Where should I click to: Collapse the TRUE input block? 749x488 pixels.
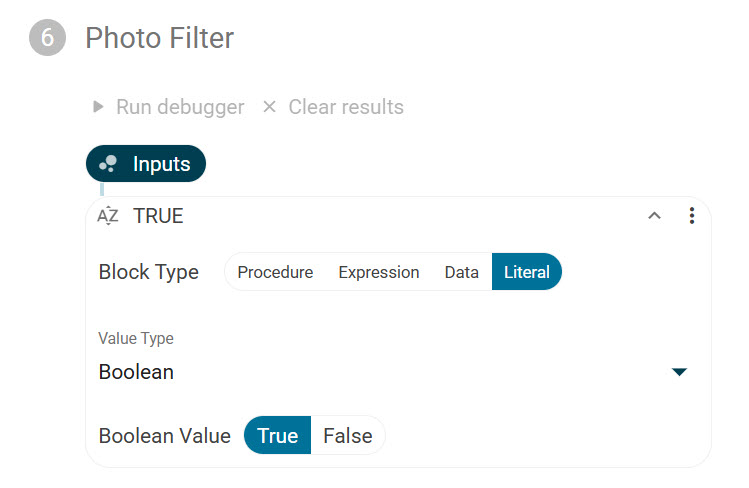655,216
